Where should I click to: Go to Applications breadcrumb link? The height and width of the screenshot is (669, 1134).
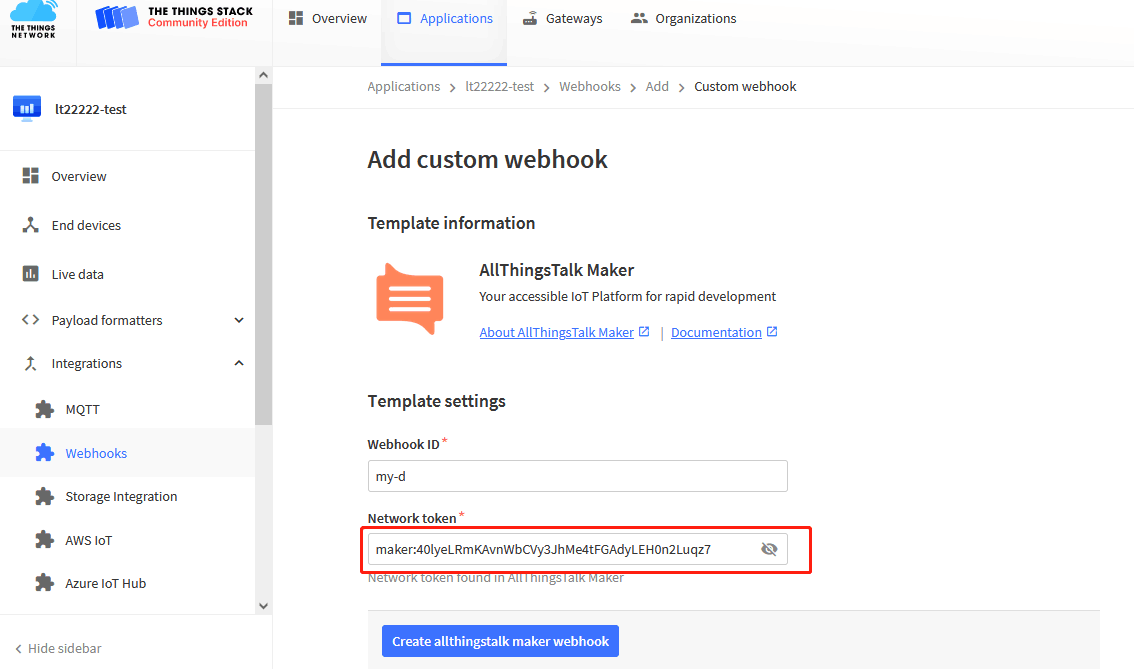tap(404, 87)
